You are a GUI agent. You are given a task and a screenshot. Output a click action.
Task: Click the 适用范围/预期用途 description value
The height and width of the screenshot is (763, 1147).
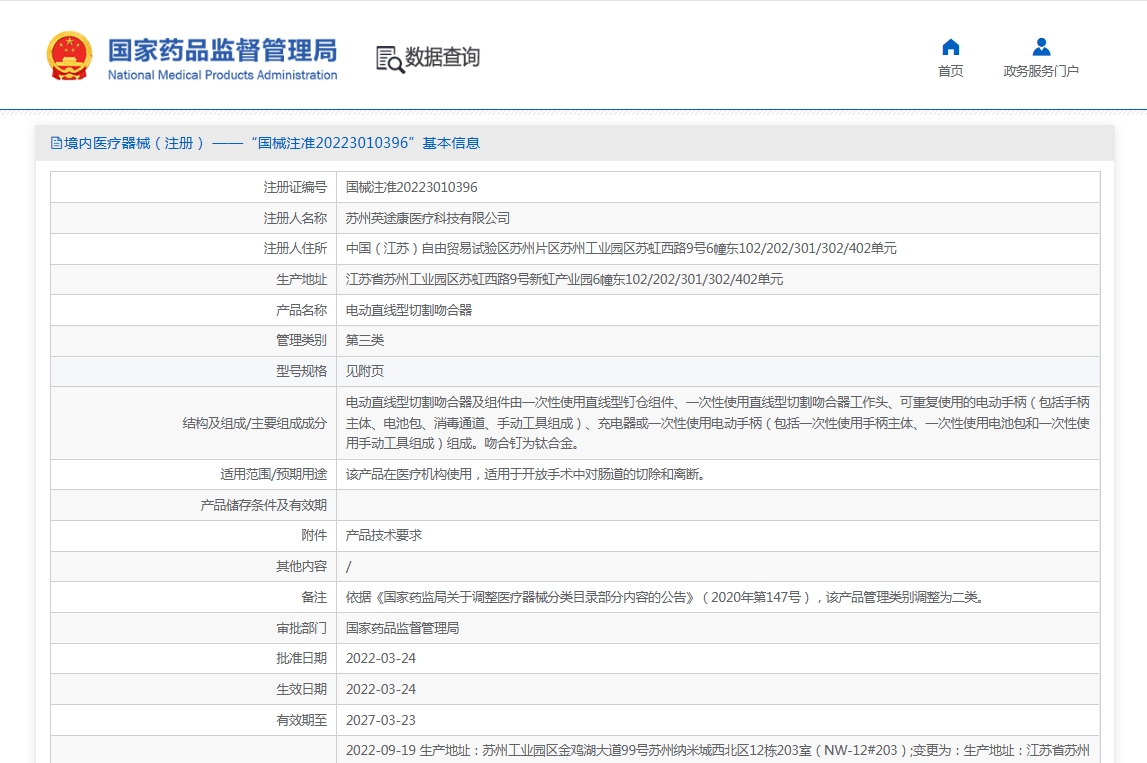527,474
